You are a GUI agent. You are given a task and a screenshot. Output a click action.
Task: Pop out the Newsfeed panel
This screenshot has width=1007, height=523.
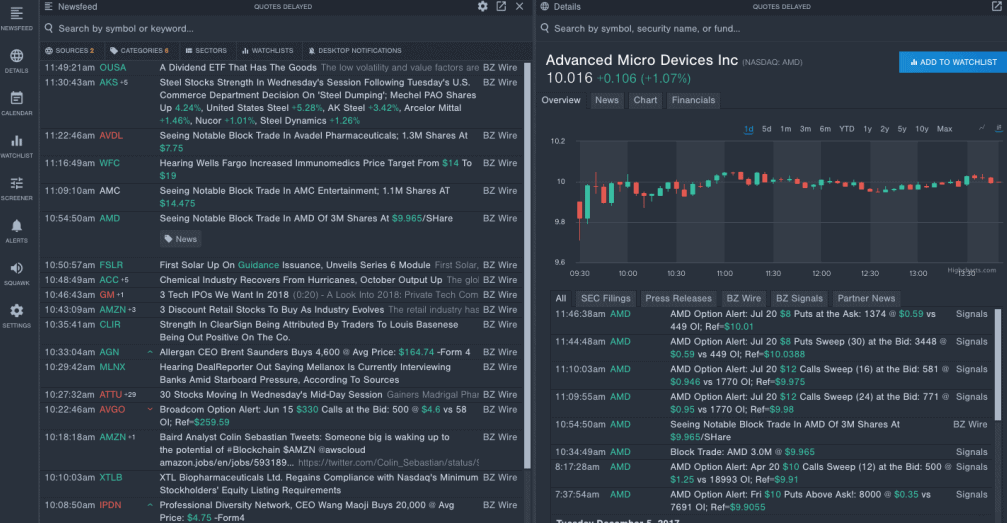tap(501, 6)
